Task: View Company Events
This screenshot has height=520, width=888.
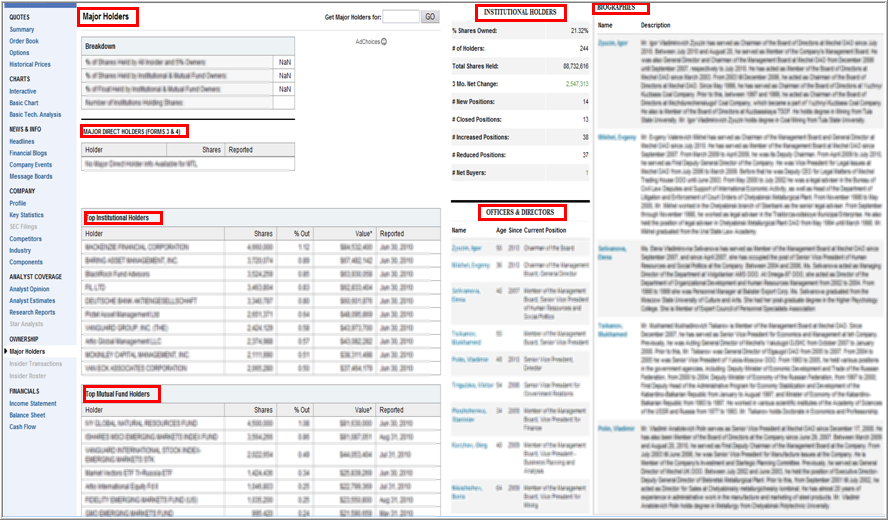Action: tap(31, 165)
